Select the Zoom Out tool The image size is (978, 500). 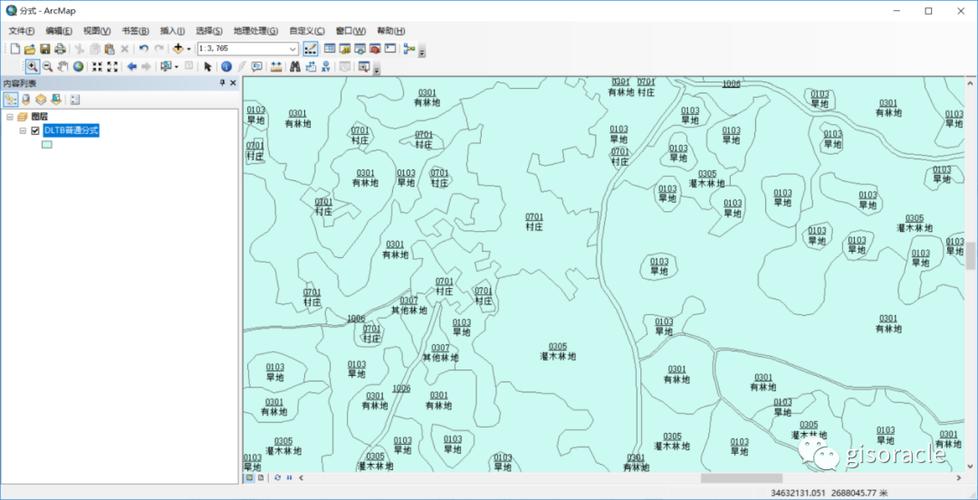coord(47,67)
